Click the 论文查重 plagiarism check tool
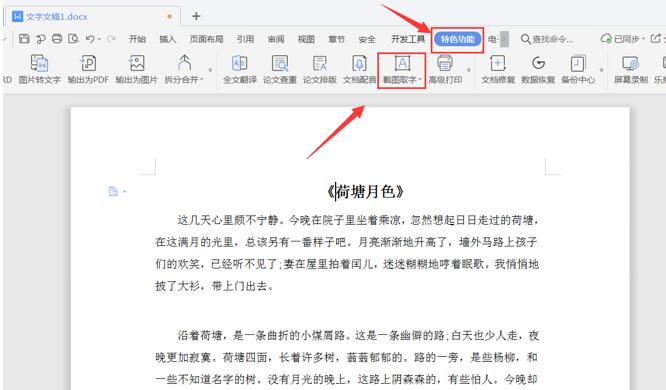The image size is (666, 390). (279, 69)
